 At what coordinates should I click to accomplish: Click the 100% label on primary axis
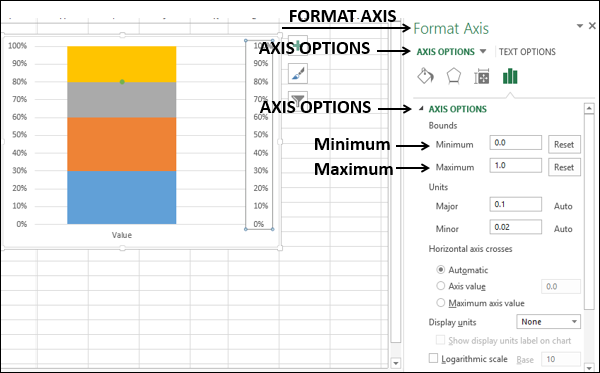pos(18,46)
